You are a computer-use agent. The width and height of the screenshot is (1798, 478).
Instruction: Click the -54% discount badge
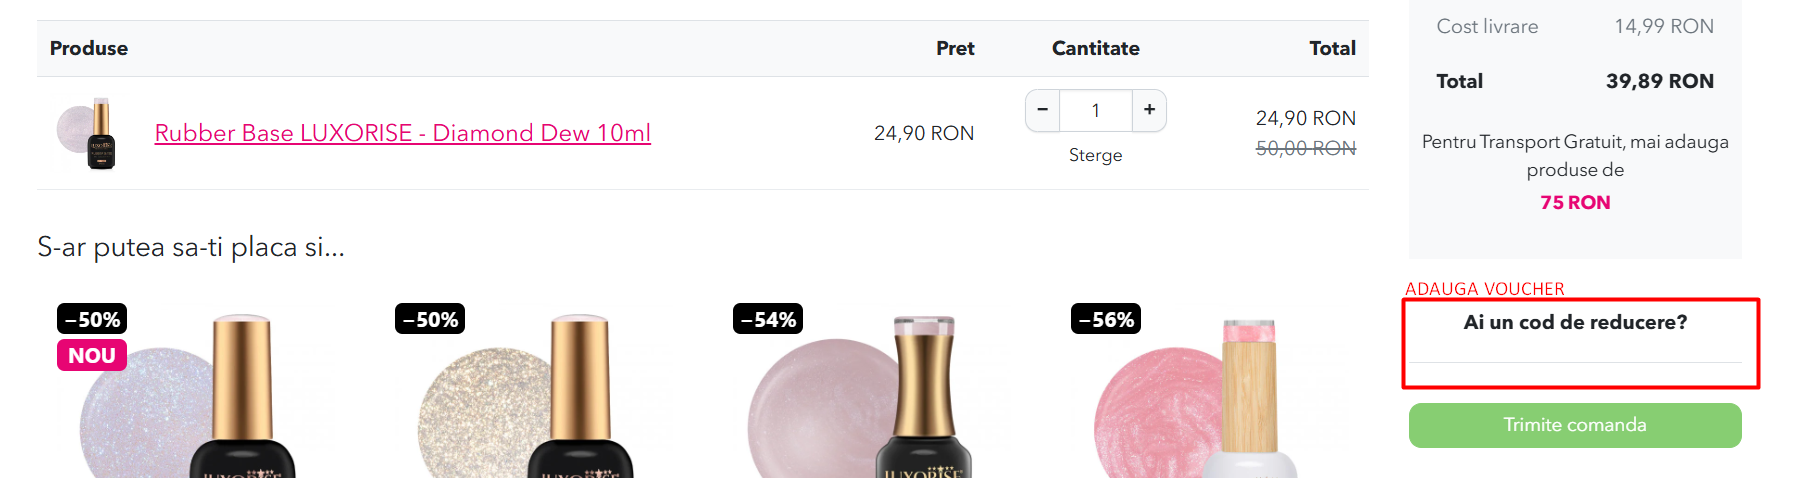[768, 319]
